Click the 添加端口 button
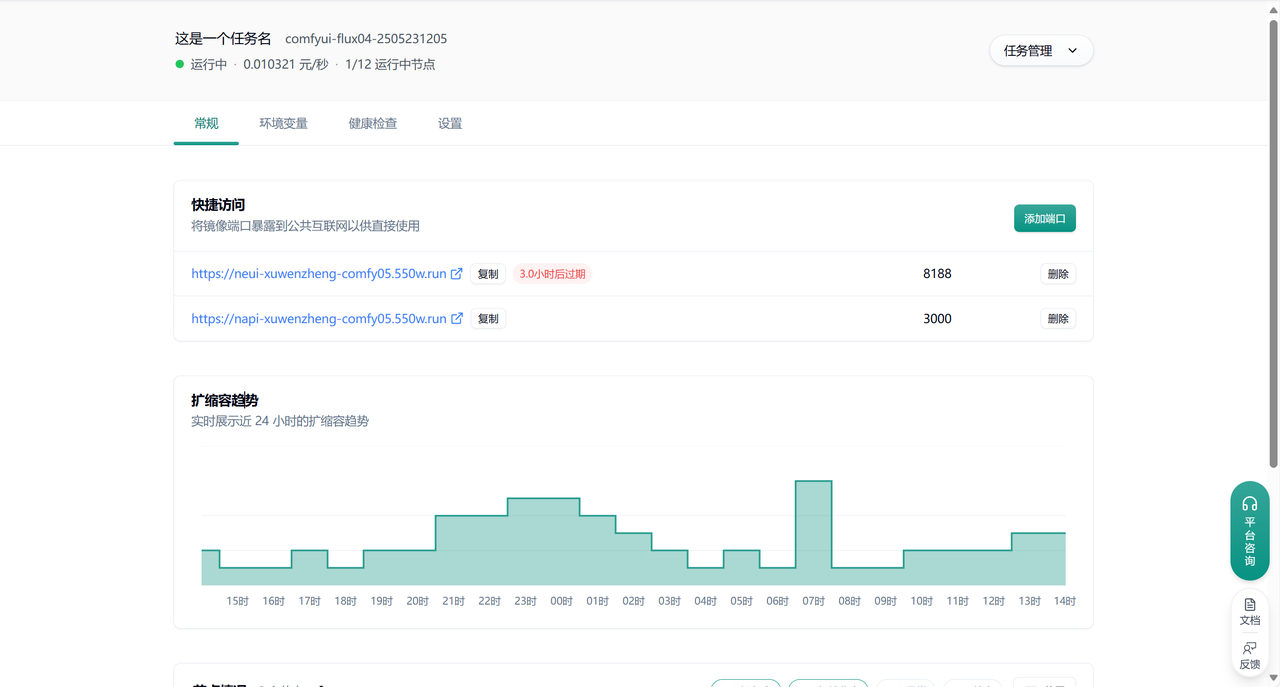The image size is (1280, 687). [1044, 218]
